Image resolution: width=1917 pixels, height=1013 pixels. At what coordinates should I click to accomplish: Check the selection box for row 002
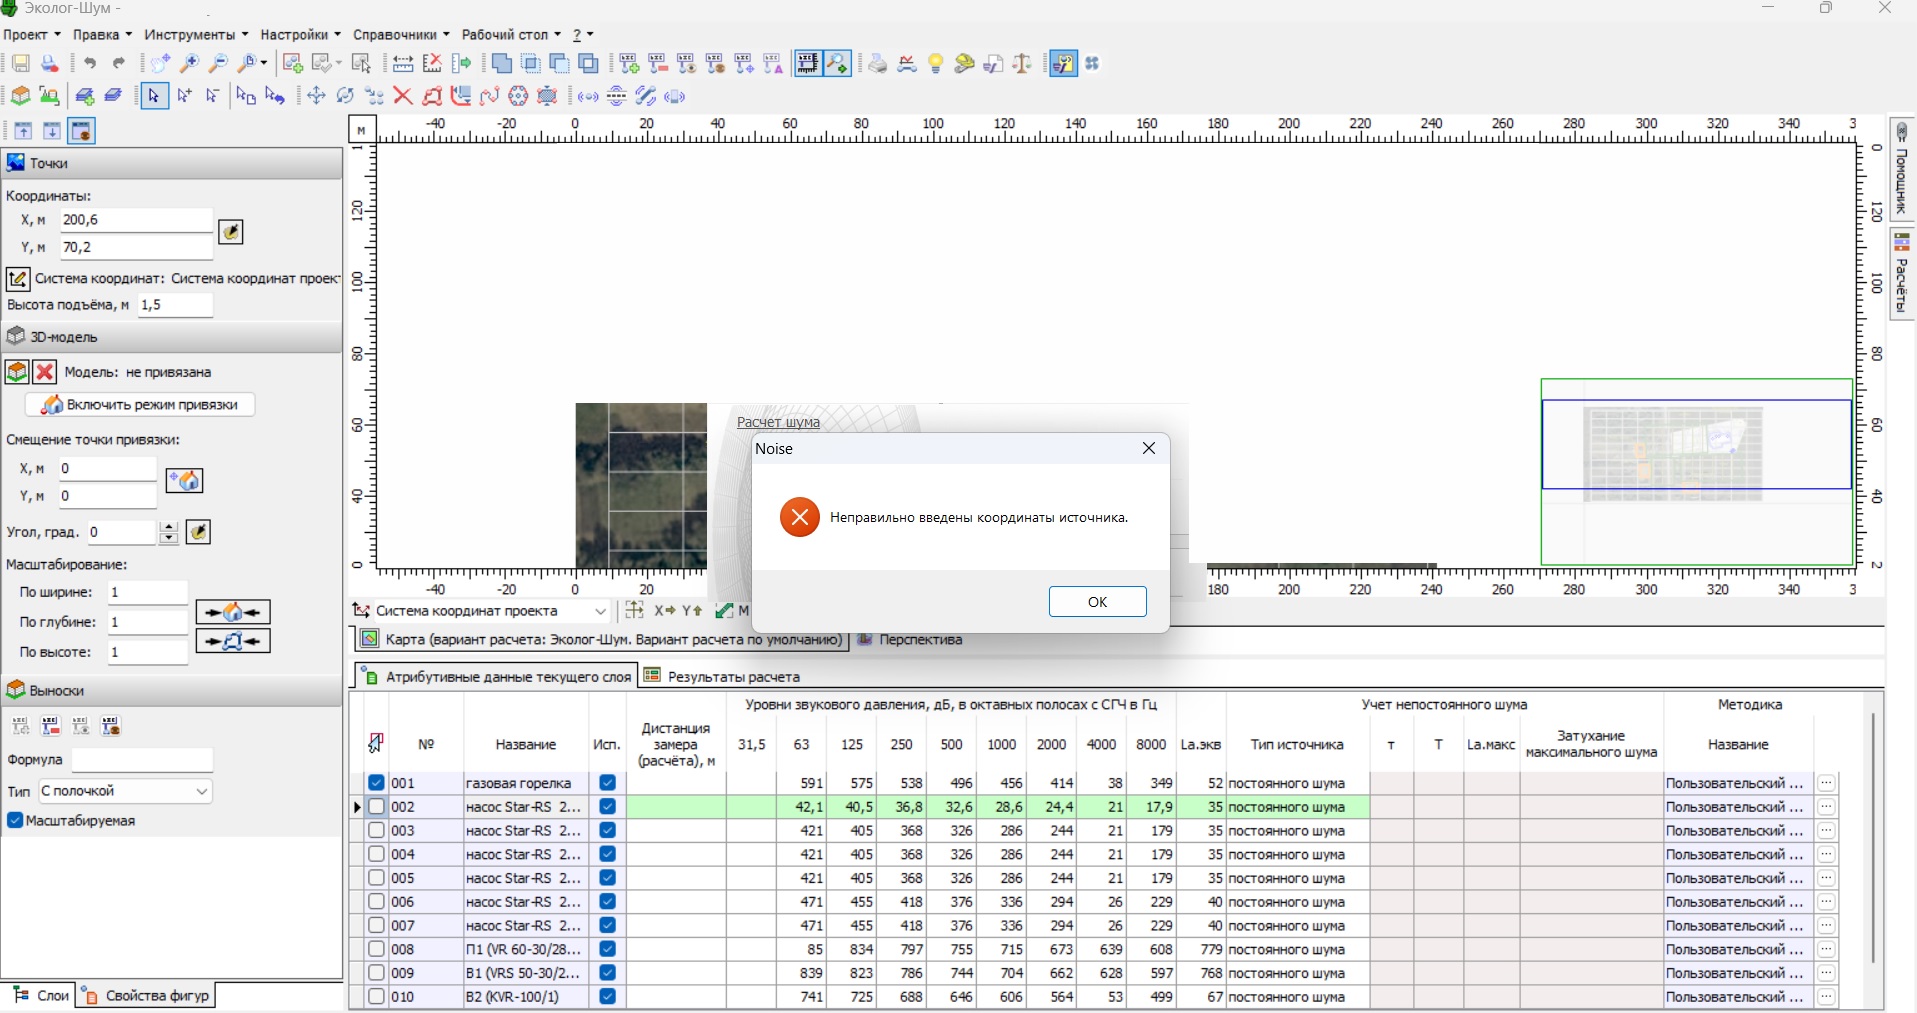(x=376, y=807)
